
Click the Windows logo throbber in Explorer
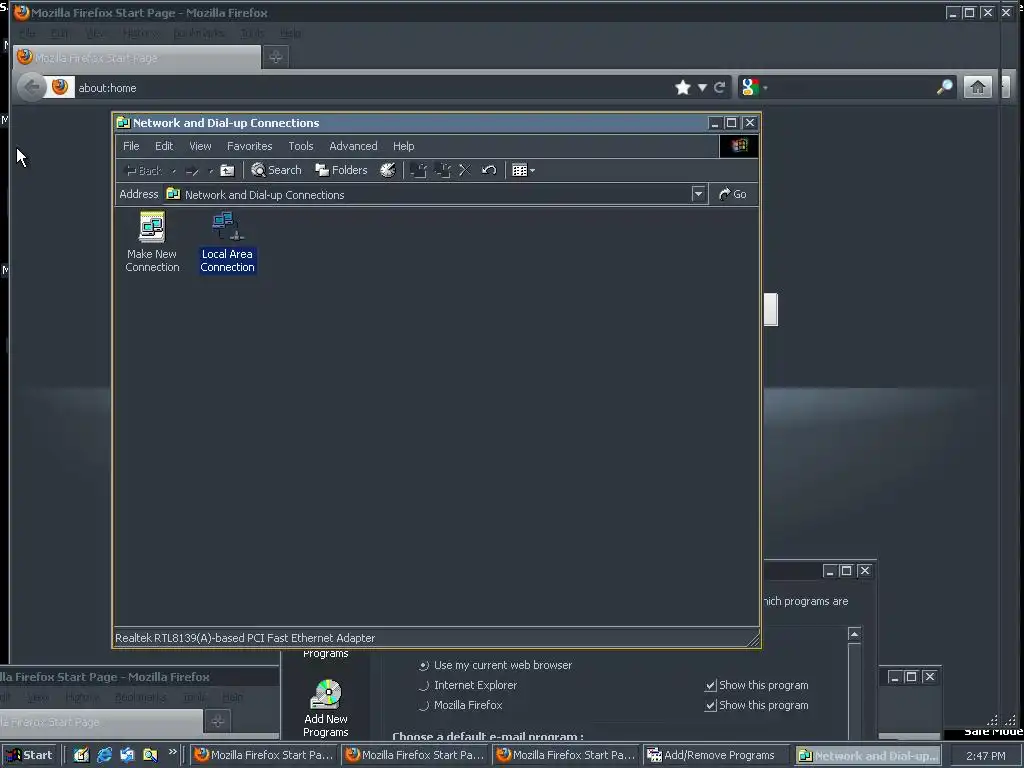739,146
